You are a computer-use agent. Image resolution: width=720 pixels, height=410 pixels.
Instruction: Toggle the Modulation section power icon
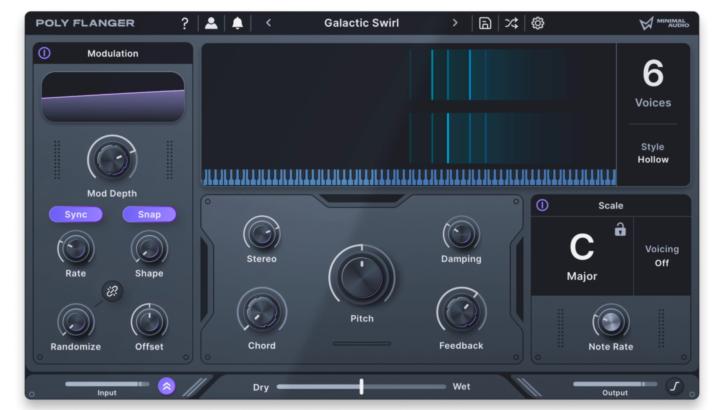pyautogui.click(x=45, y=53)
